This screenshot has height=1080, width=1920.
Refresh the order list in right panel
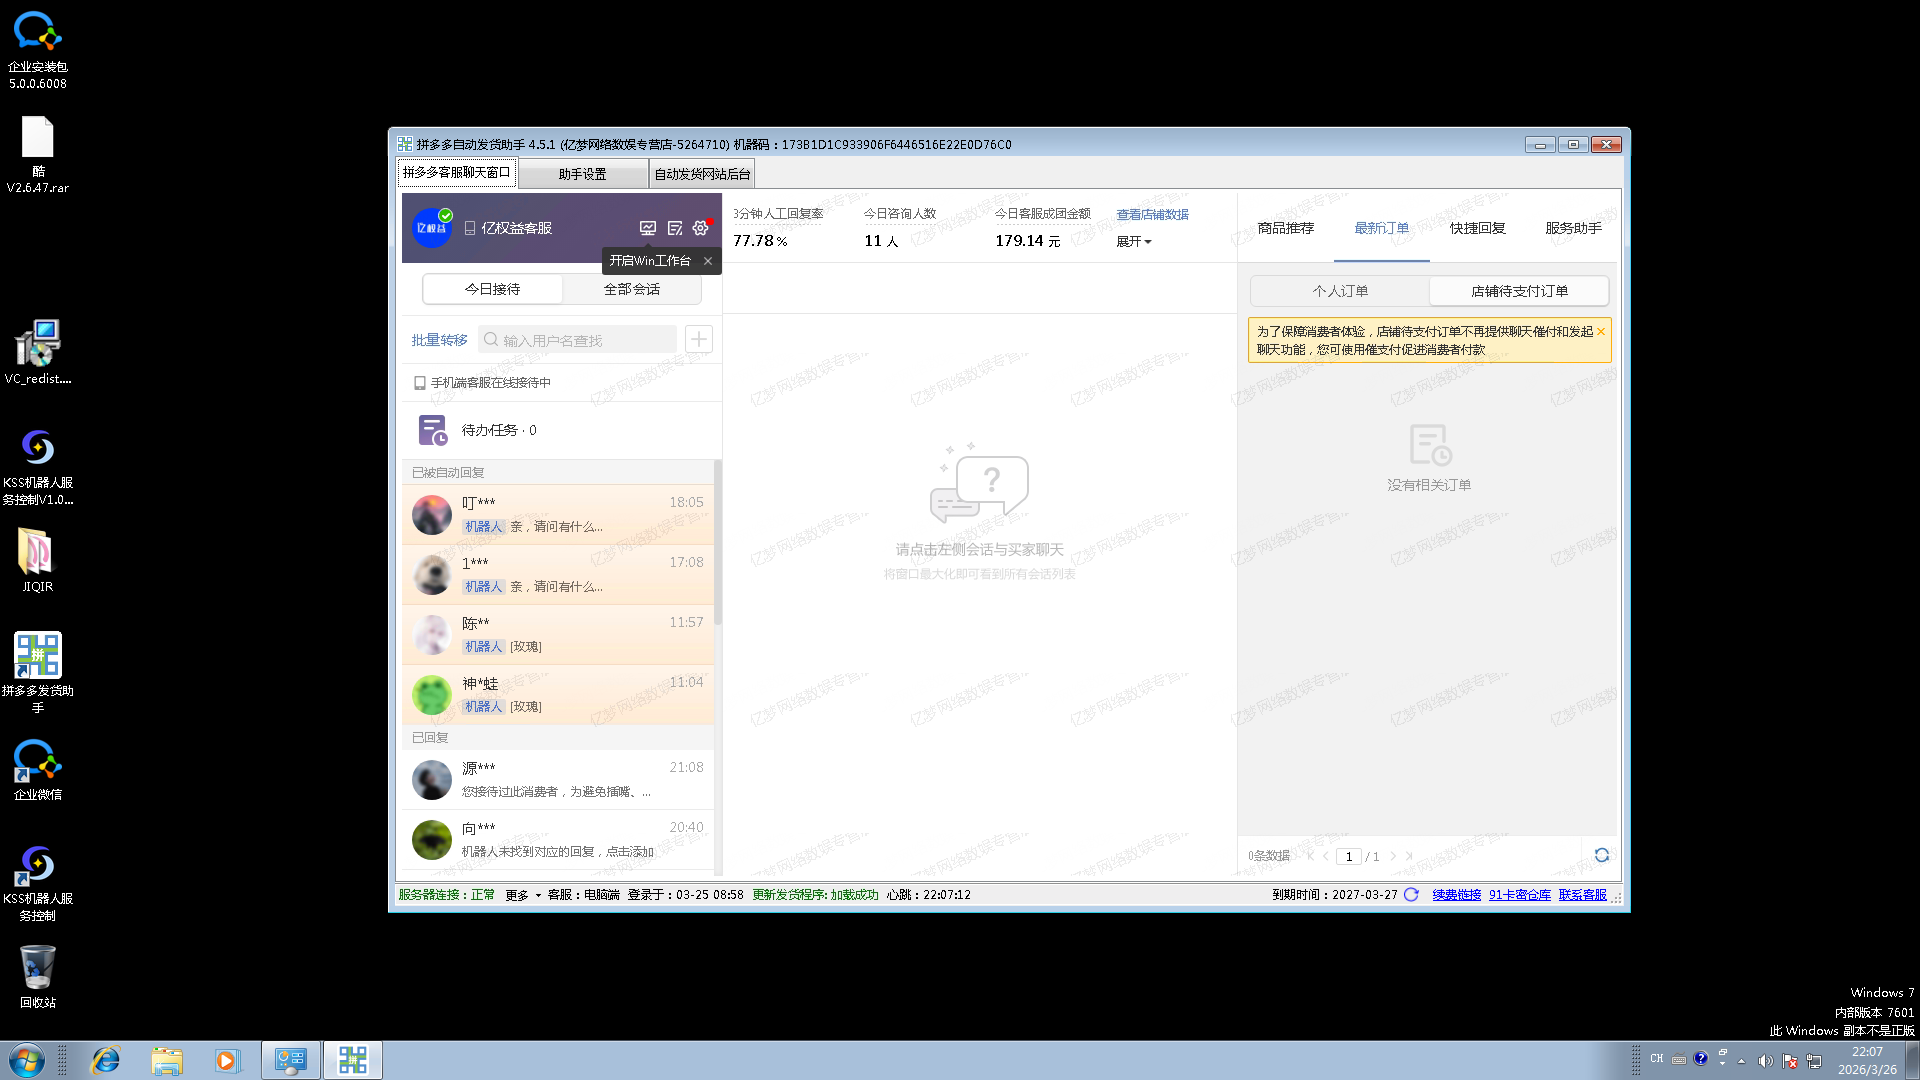tap(1602, 855)
